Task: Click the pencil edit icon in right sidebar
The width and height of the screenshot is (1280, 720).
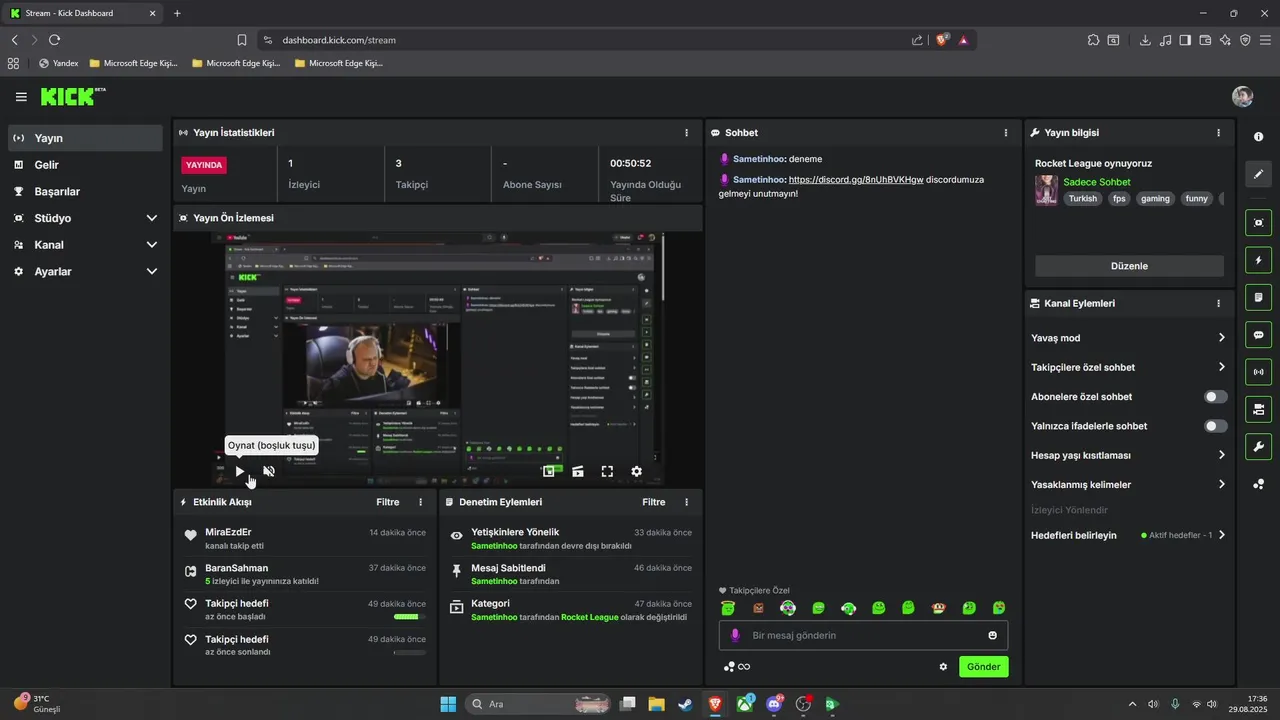Action: pyautogui.click(x=1259, y=174)
